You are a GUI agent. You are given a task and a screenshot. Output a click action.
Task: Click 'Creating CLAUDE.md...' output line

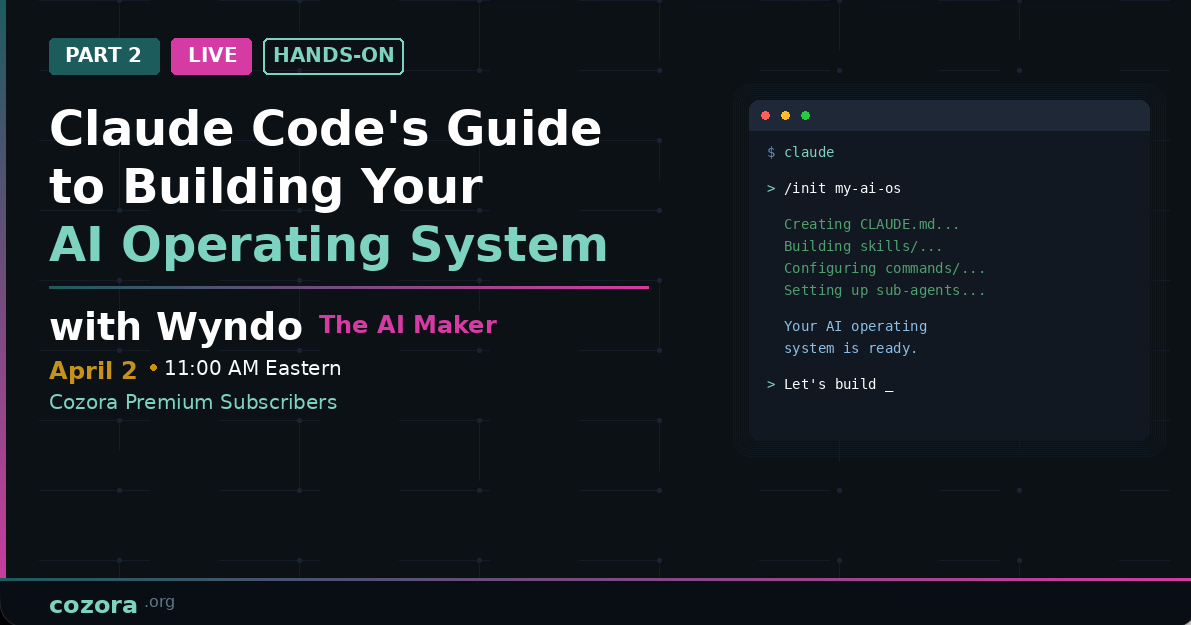click(x=872, y=224)
